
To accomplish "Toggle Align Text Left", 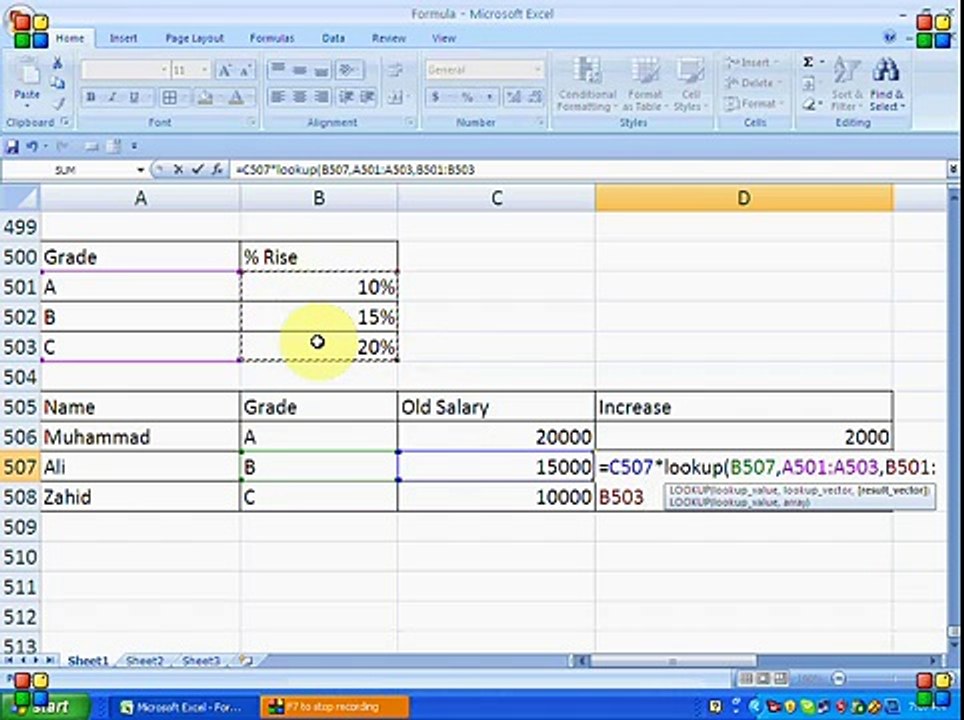I will 278,97.
